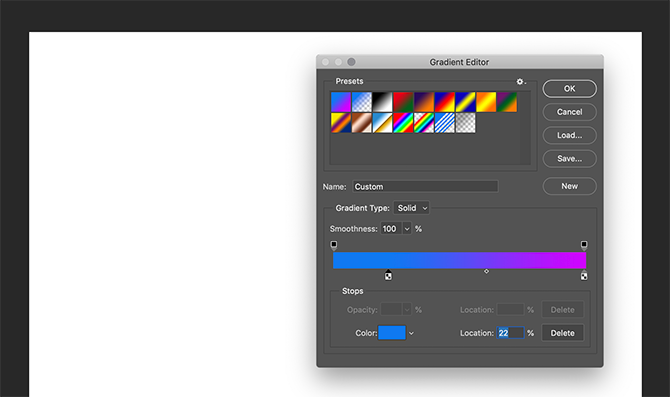The image size is (670, 397).
Task: Open the Presets gear settings menu
Action: coord(520,81)
